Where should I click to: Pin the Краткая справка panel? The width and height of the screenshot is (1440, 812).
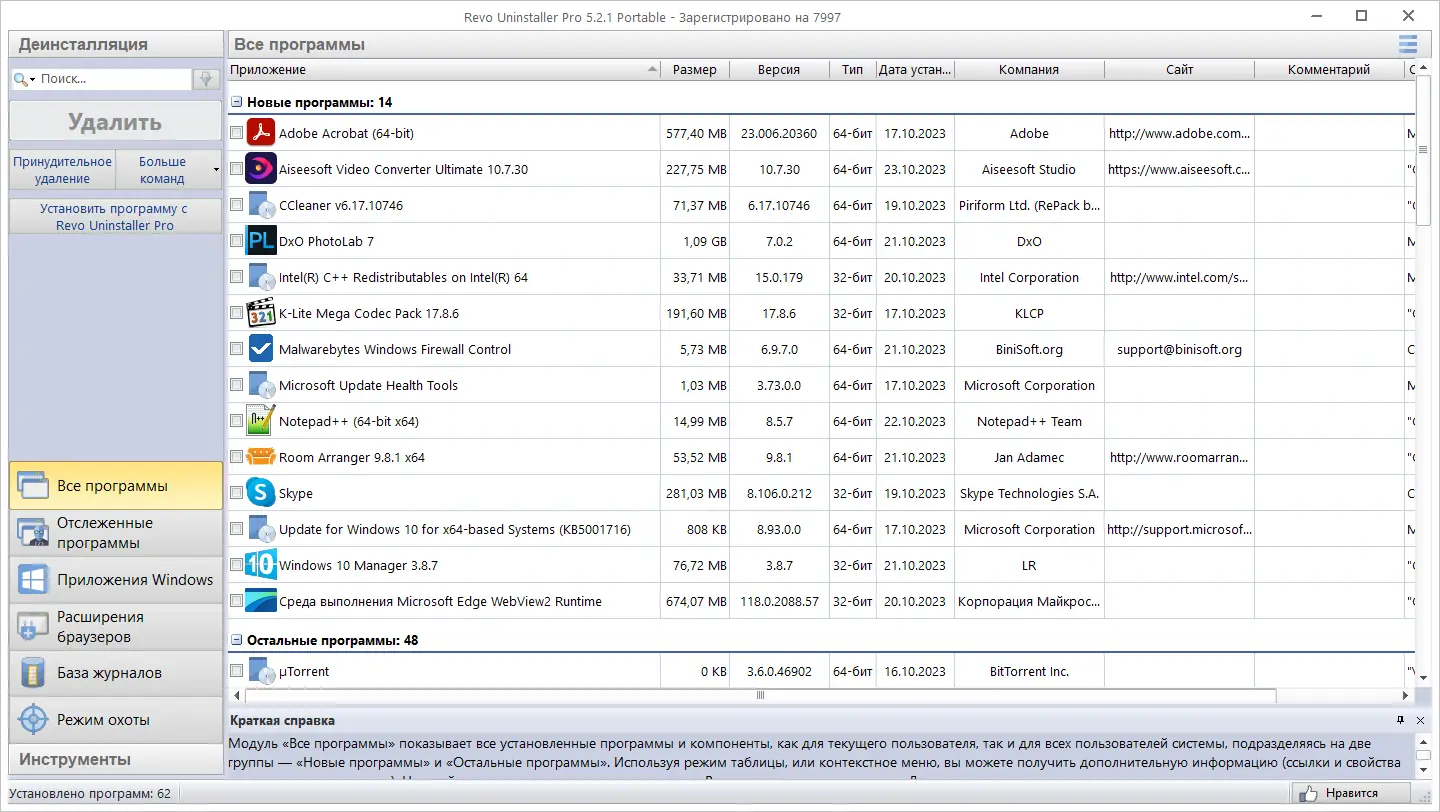tap(1401, 720)
